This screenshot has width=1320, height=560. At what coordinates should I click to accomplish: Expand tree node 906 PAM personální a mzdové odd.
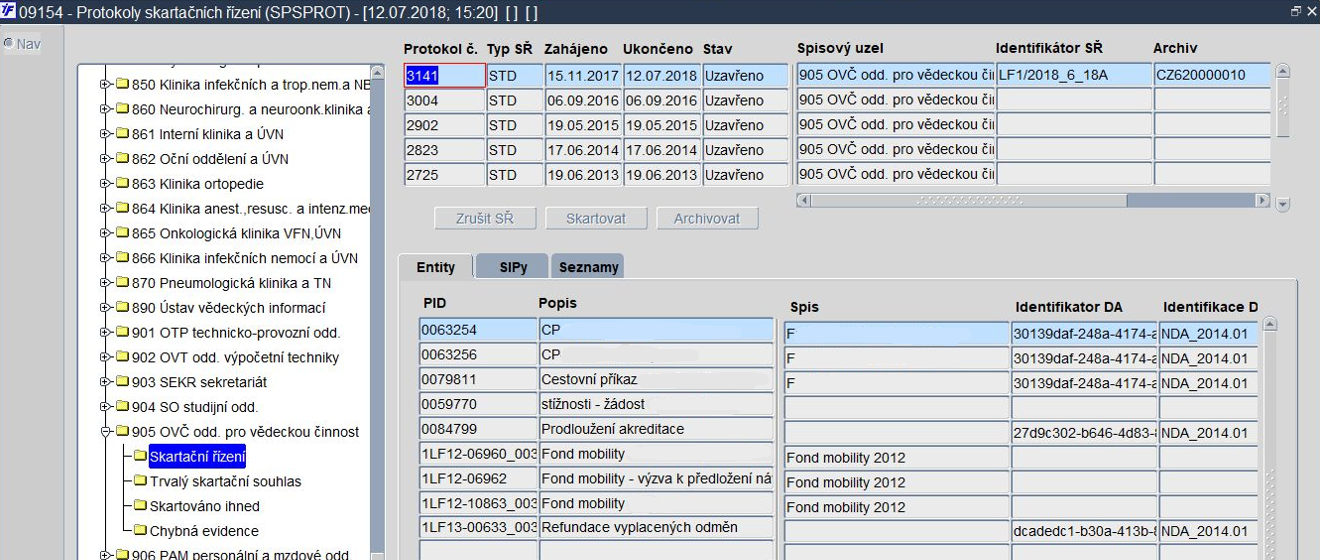pos(105,556)
